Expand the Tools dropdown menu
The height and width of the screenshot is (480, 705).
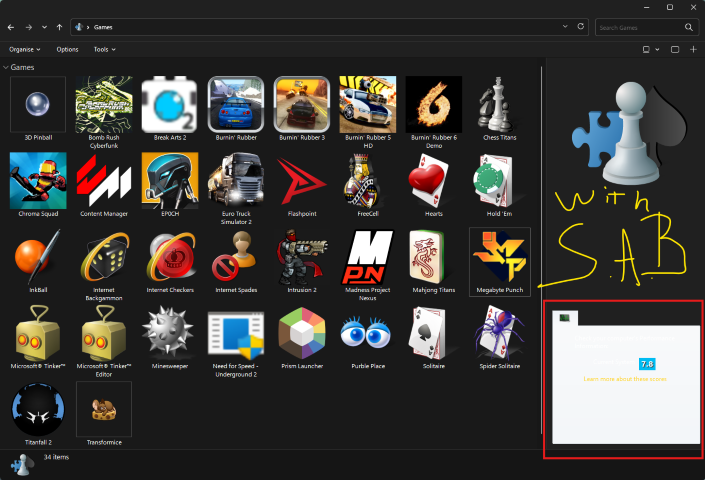(103, 49)
